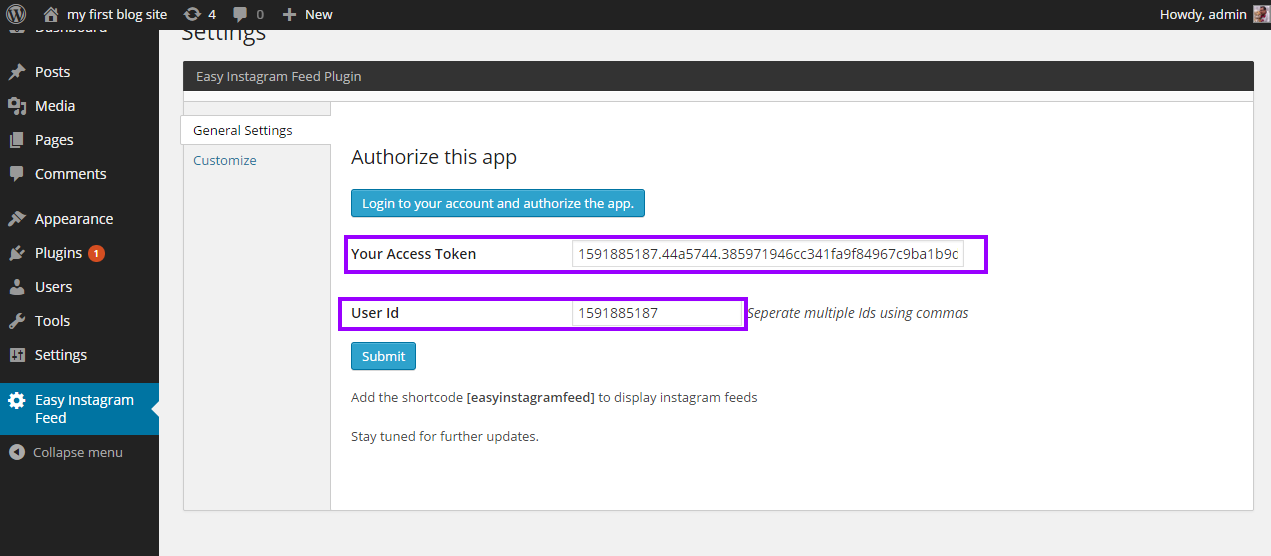Switch to the General Settings tab
1271x556 pixels.
(256, 130)
